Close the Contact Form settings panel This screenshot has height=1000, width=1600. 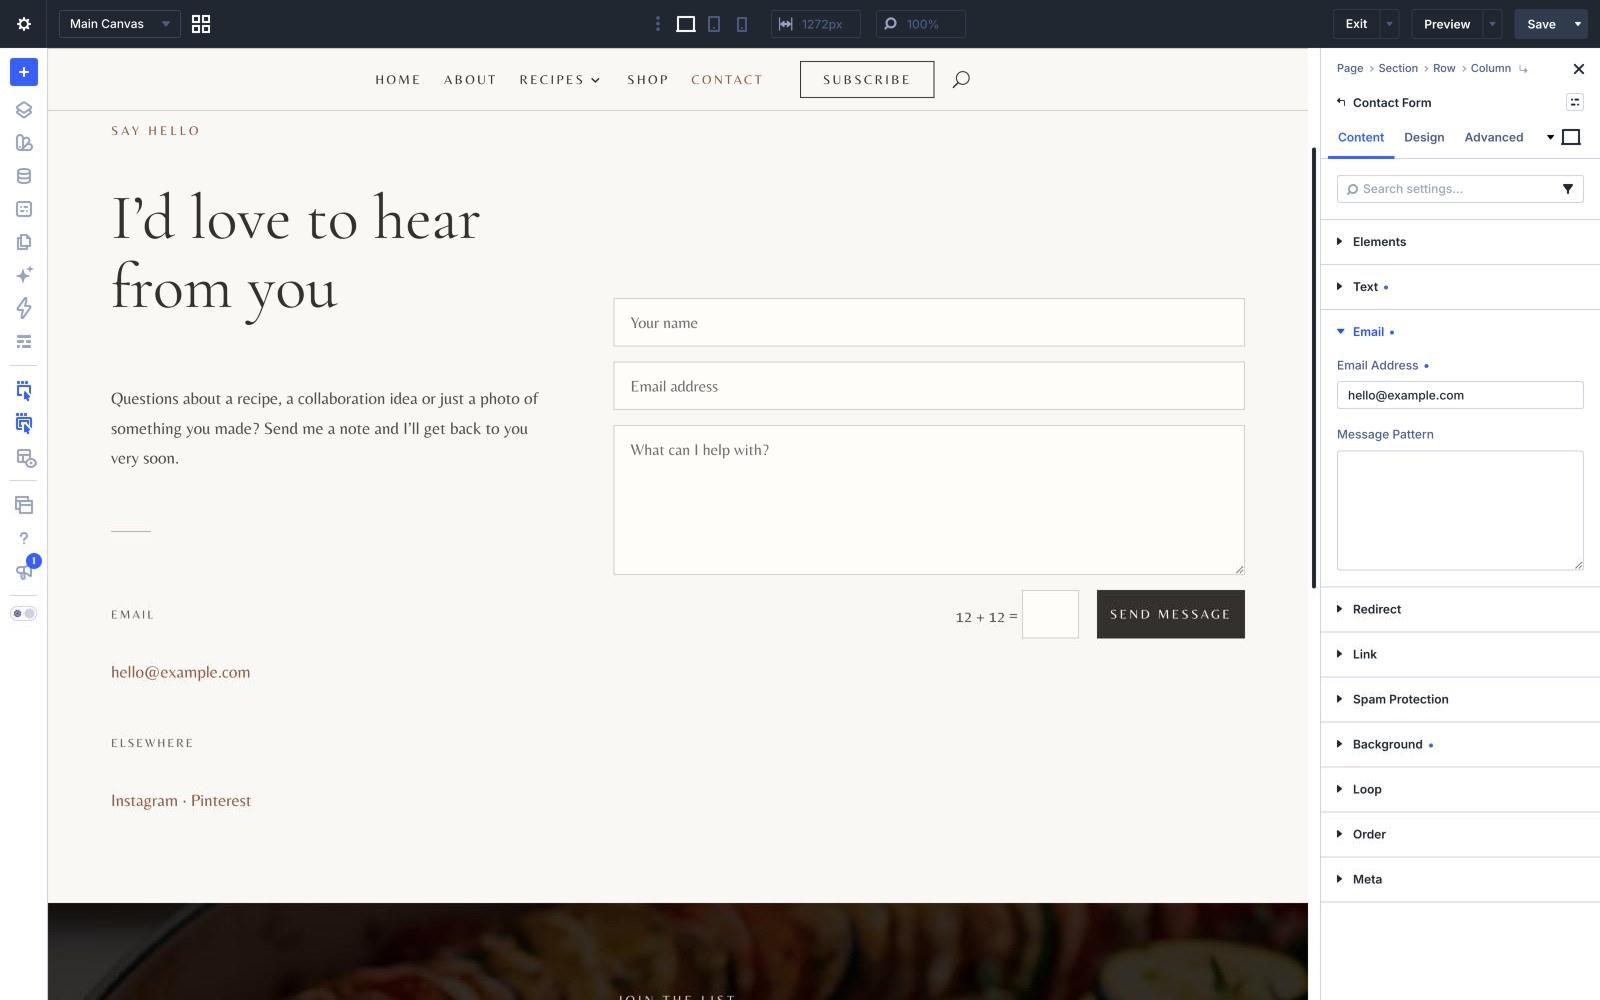point(1579,69)
